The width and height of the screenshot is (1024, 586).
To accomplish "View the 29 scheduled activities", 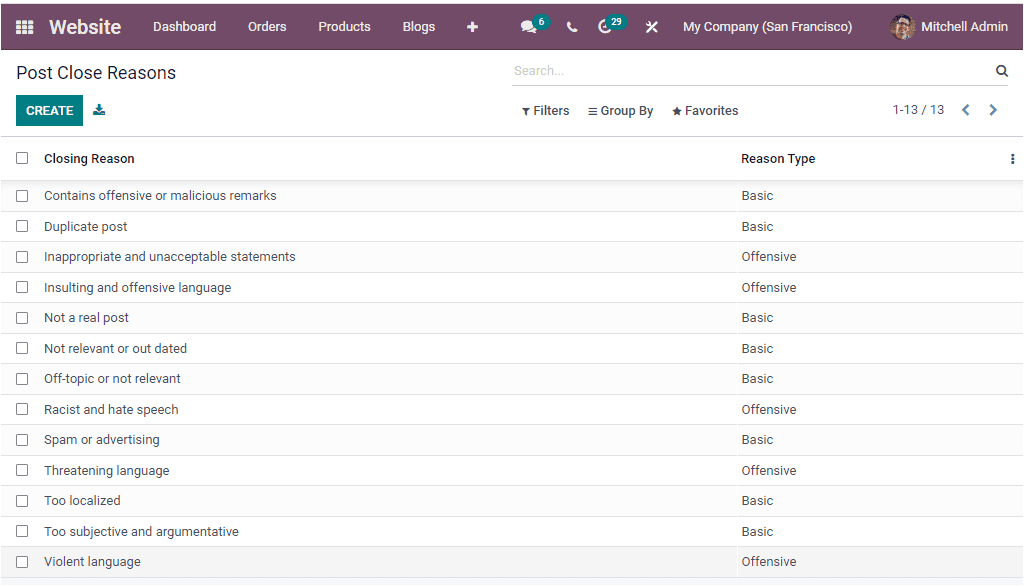I will (607, 27).
